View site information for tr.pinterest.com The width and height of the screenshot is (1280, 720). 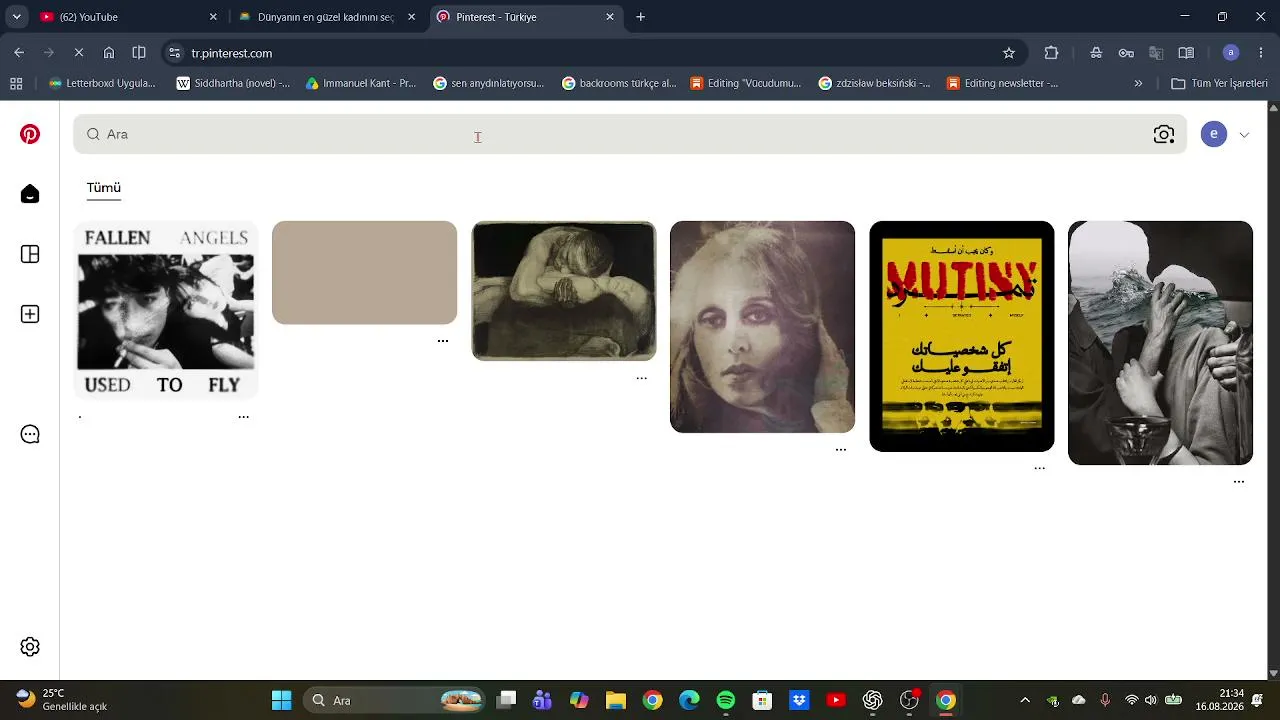[174, 53]
